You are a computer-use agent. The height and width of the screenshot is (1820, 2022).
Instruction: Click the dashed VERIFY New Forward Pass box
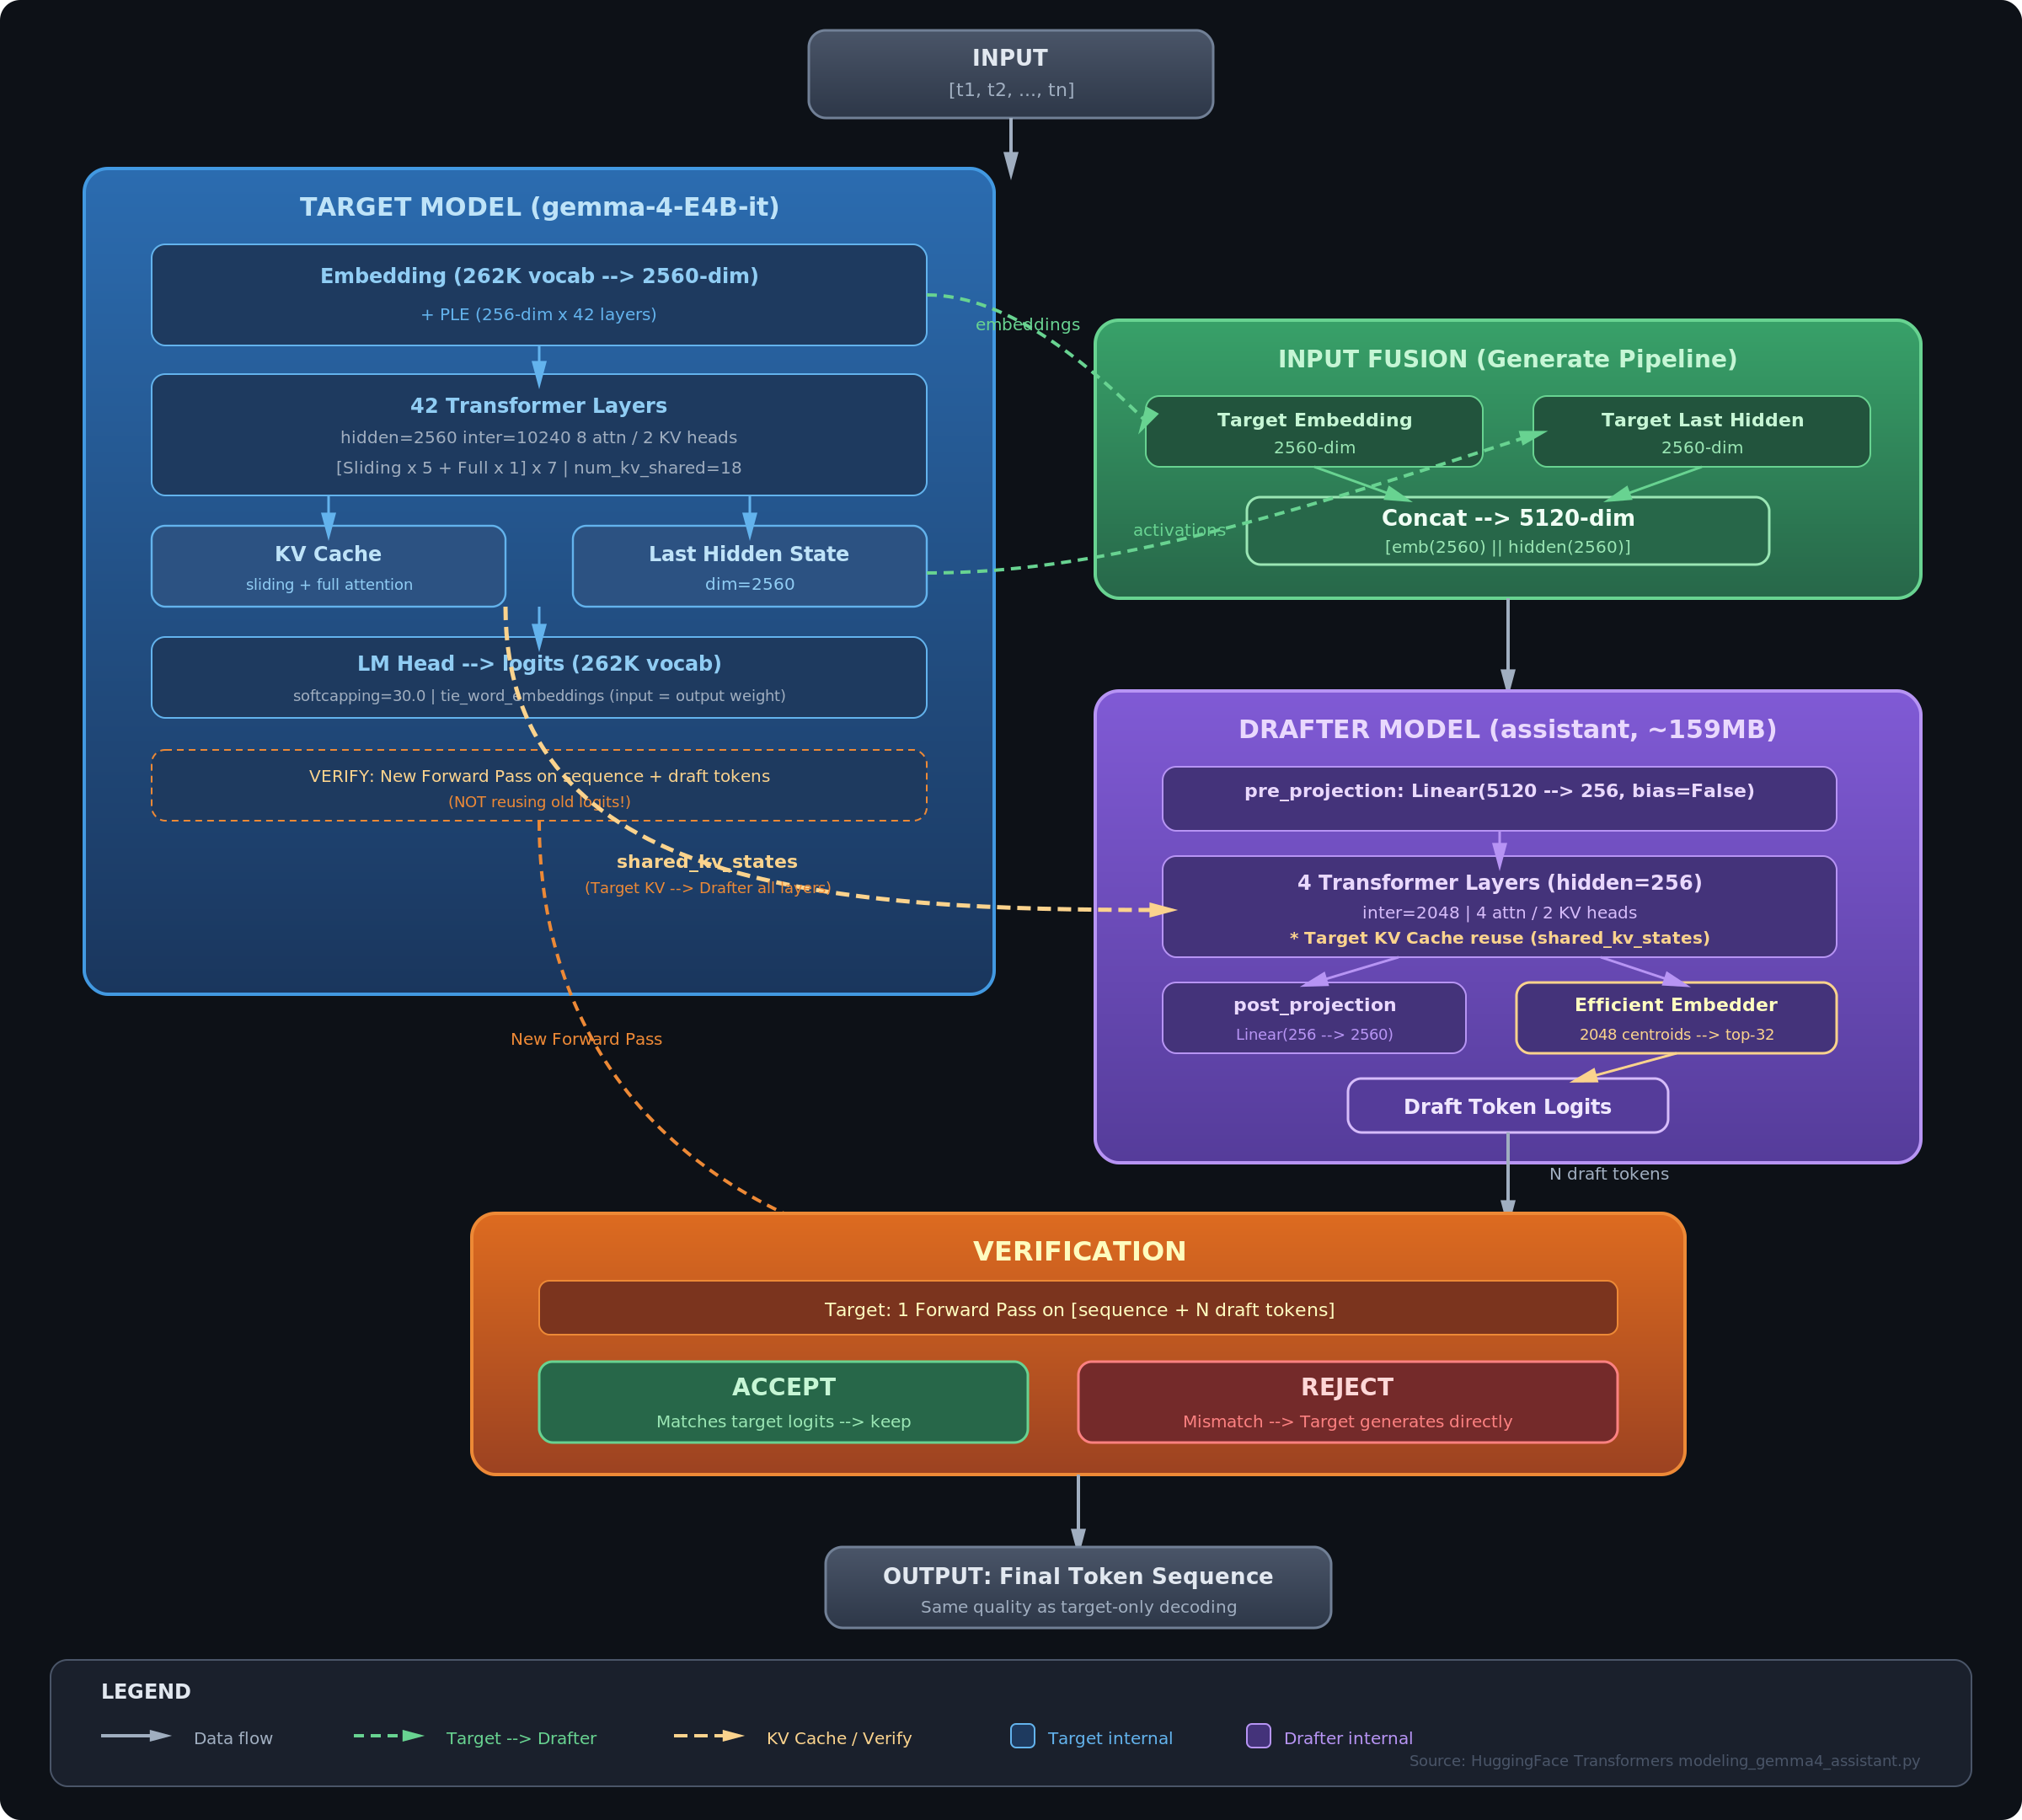539,785
